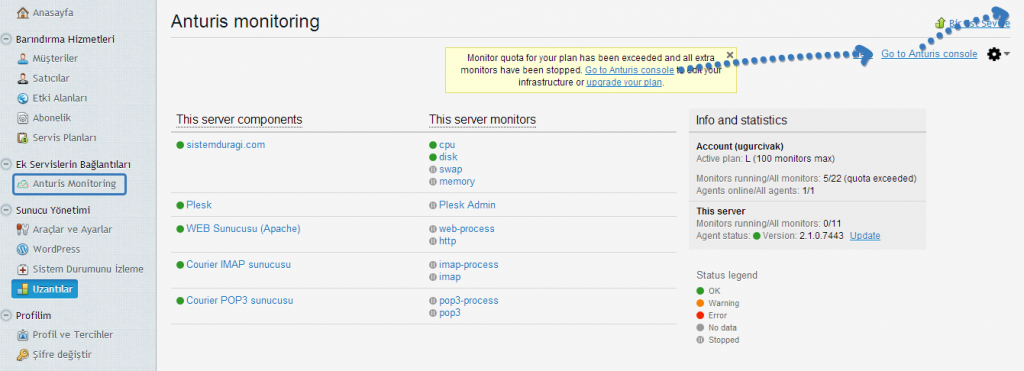Click the Bir üst Seviye up-arrow icon
Screen dimensions: 1024x371
pyautogui.click(x=940, y=24)
